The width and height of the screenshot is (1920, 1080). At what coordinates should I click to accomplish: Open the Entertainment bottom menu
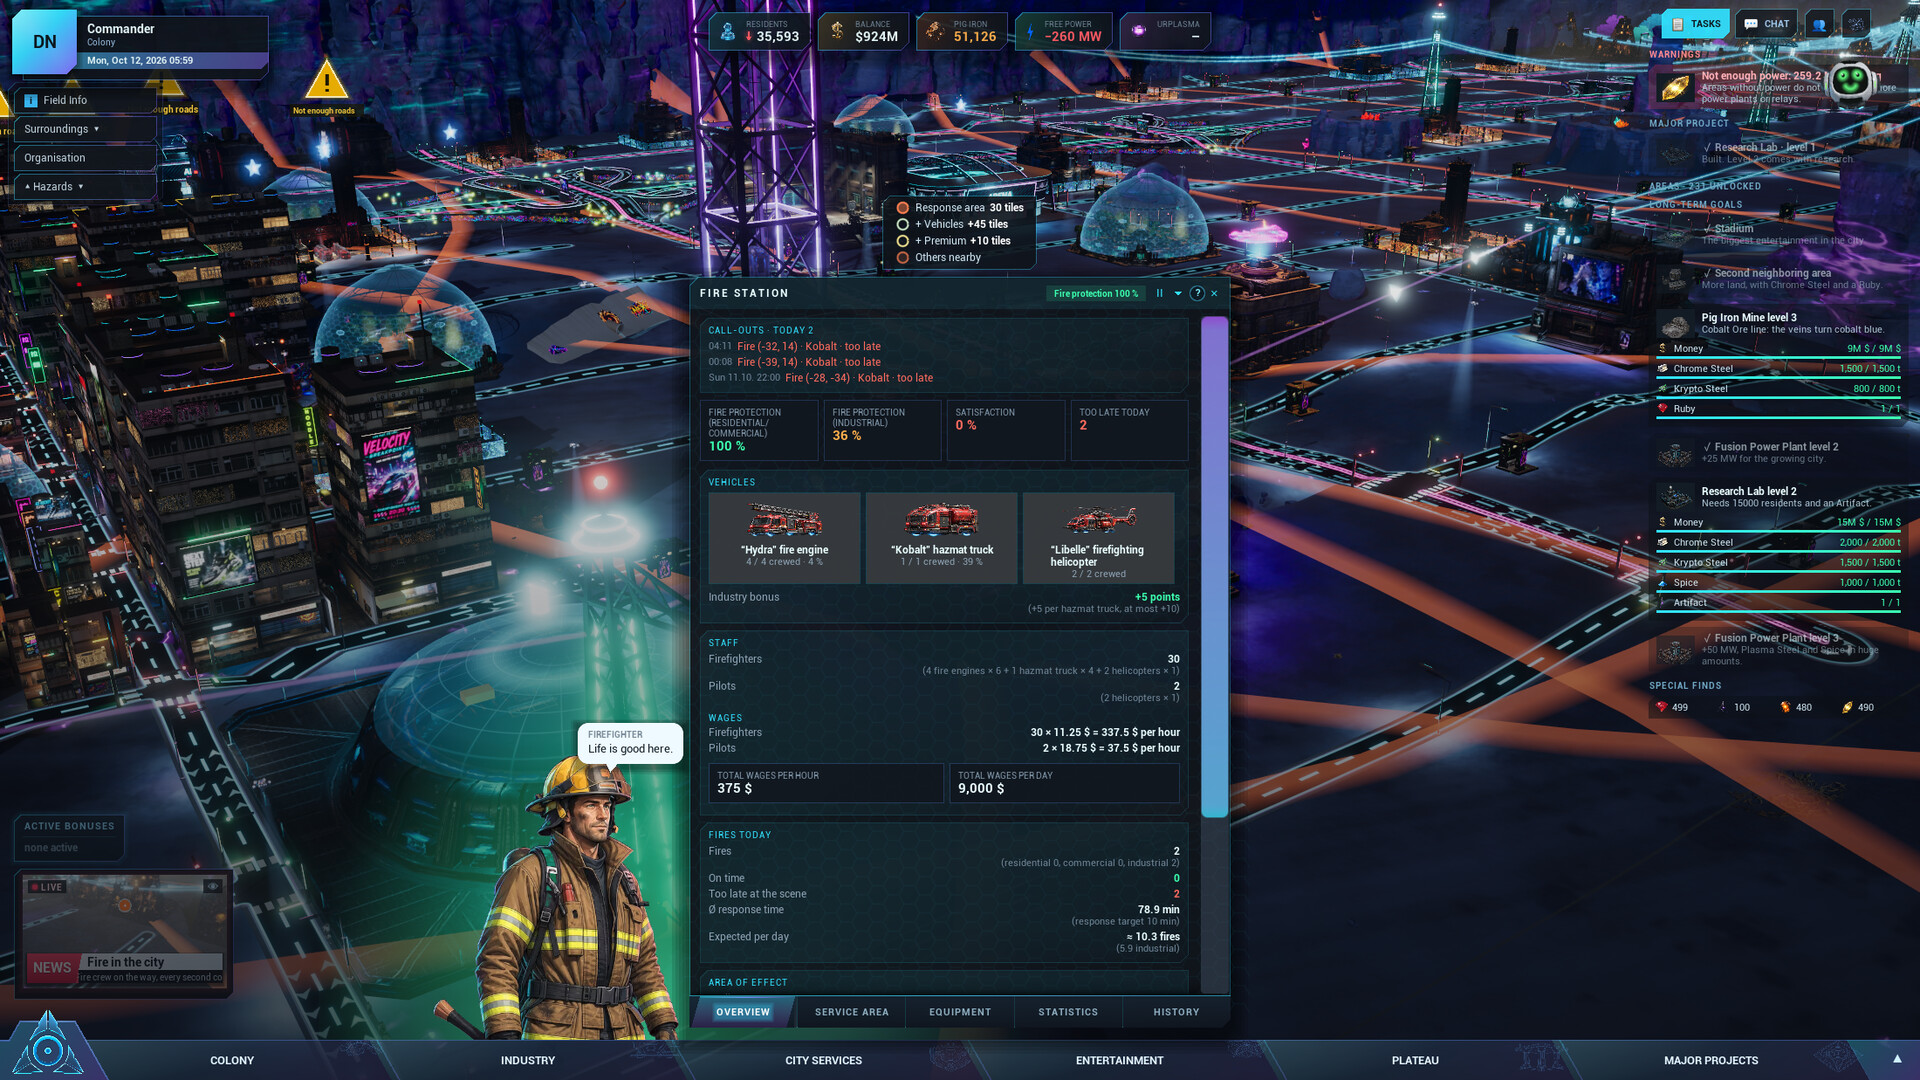point(1119,1060)
